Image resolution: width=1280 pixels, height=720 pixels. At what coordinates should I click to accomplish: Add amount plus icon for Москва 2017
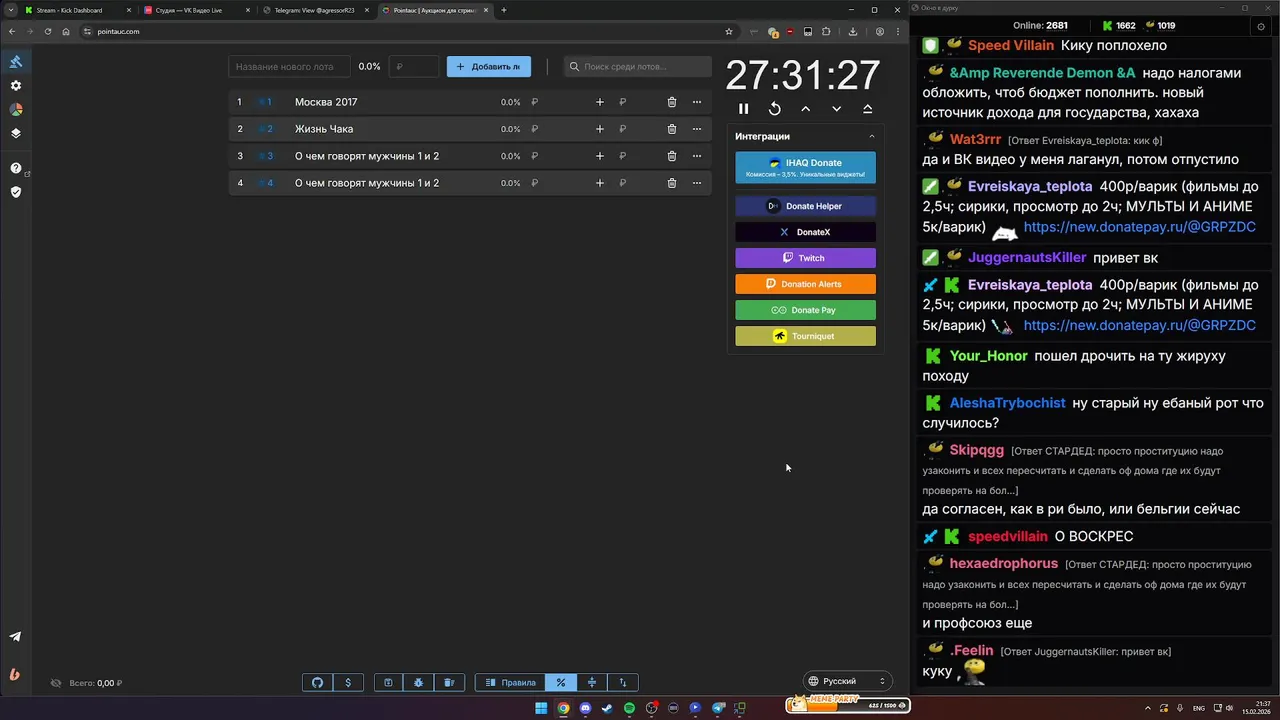tap(600, 102)
